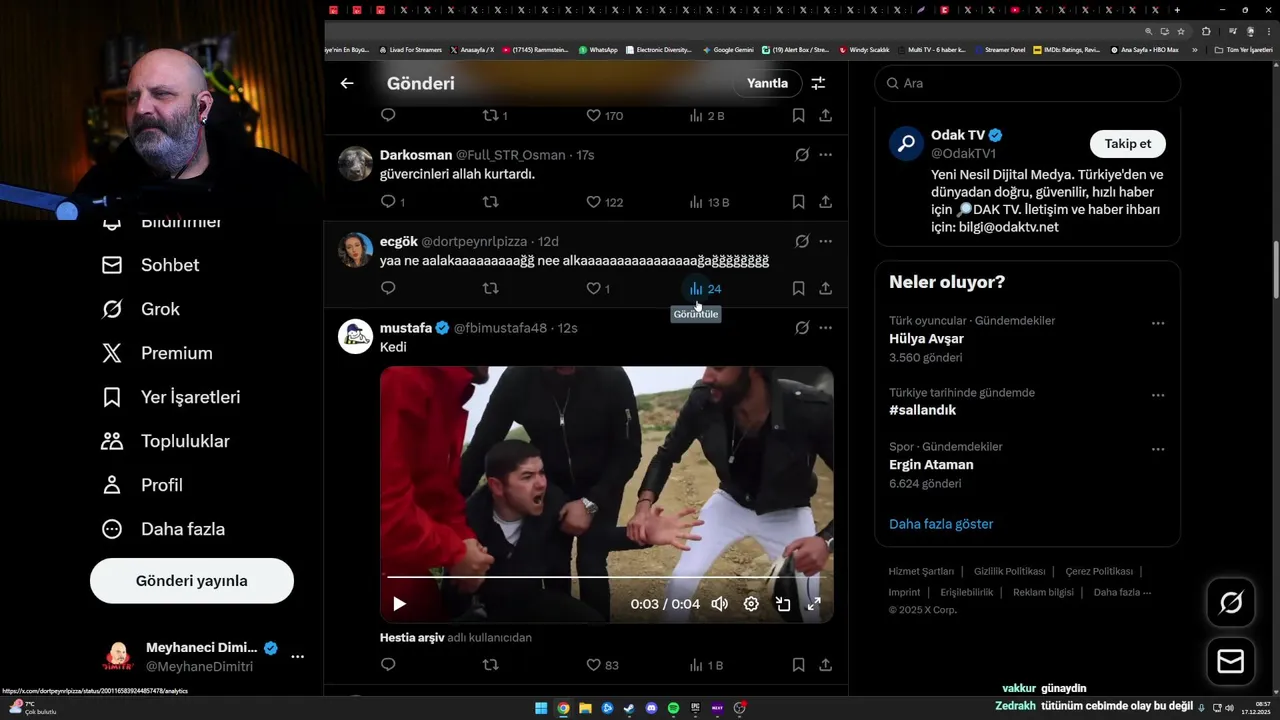Click the Yanıtla button

click(x=767, y=83)
